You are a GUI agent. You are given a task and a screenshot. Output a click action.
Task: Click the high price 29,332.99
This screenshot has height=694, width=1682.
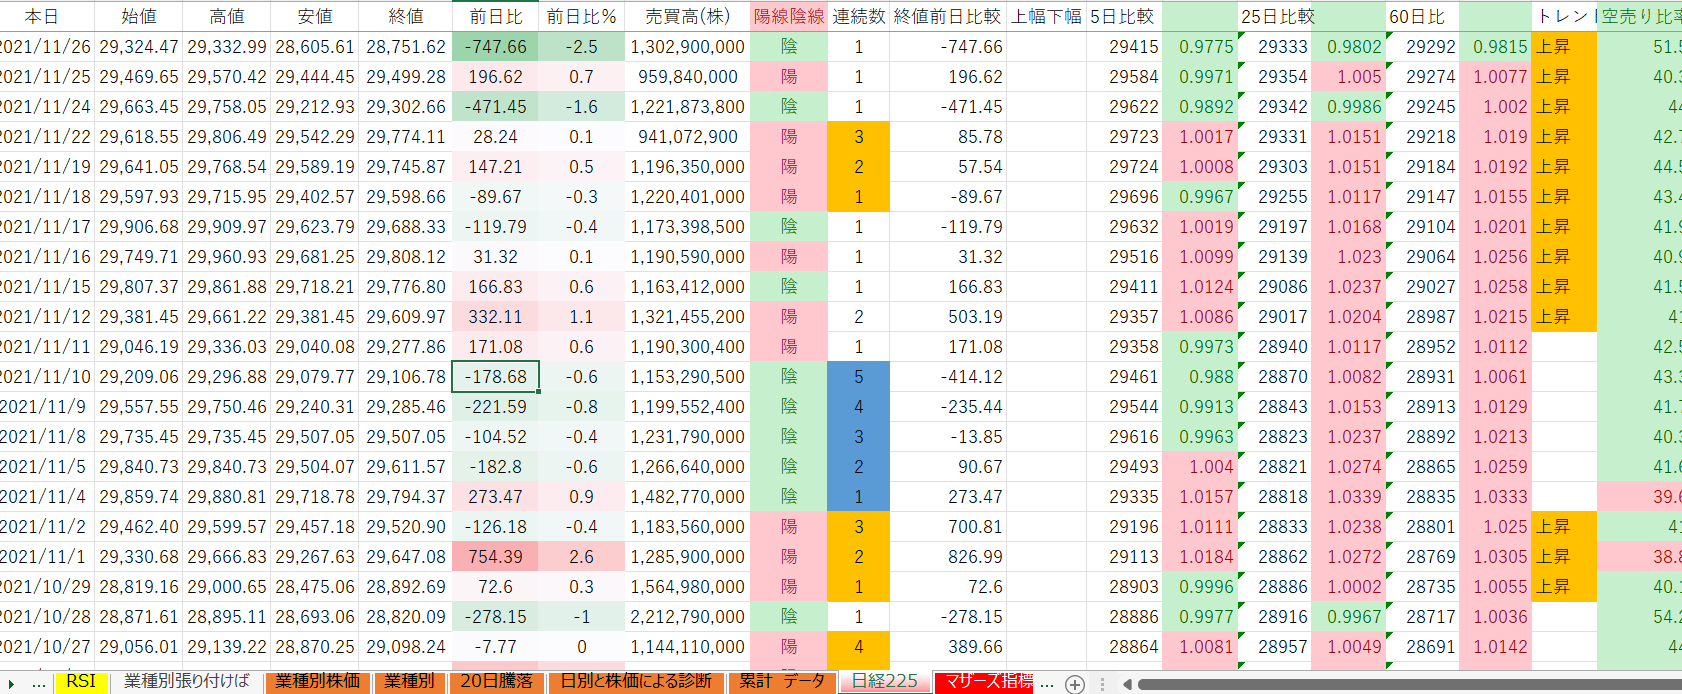pos(227,47)
